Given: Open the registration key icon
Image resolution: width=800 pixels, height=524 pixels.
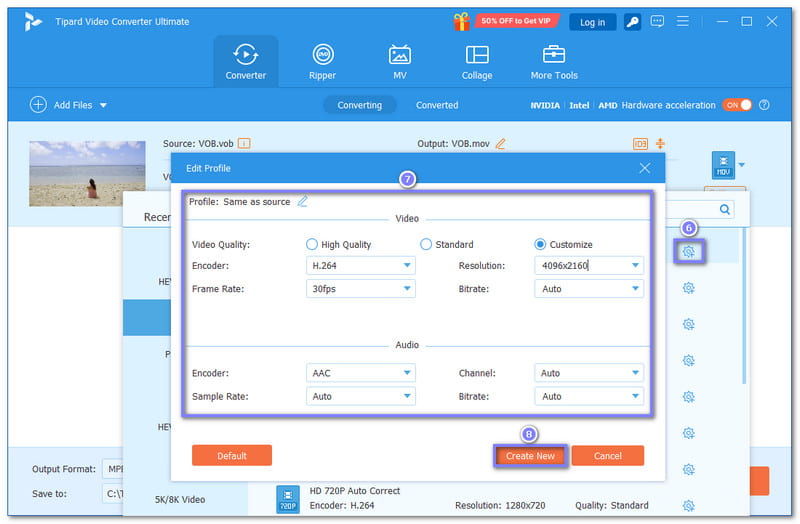Looking at the screenshot, I should click(632, 22).
